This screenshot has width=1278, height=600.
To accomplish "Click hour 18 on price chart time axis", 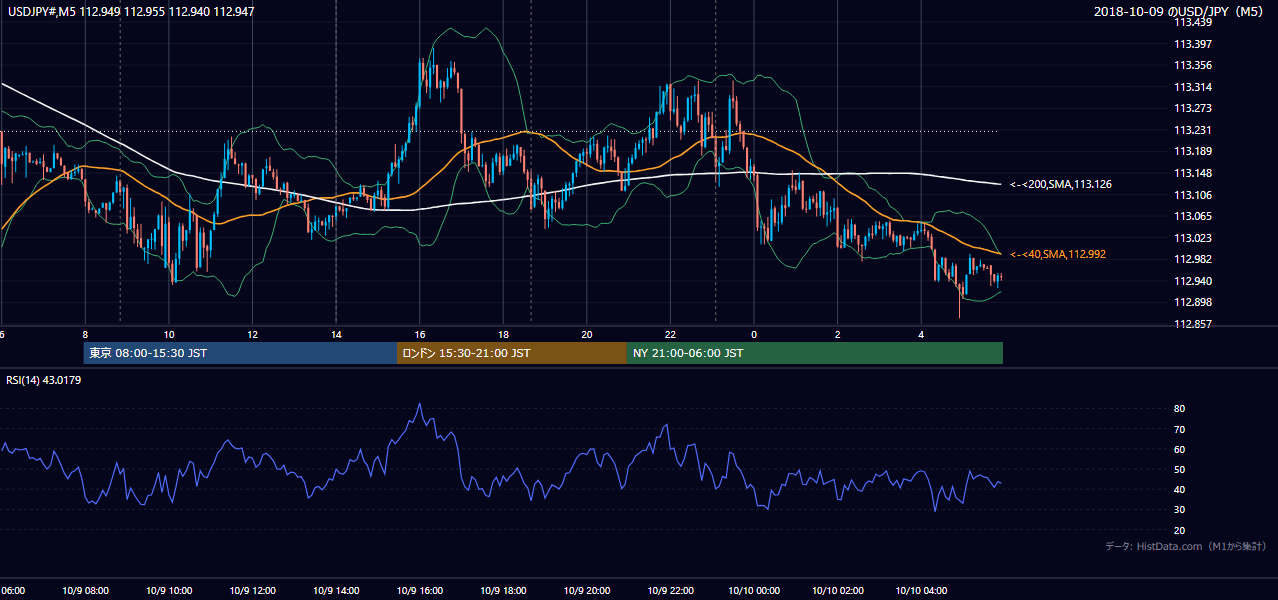I will [x=503, y=334].
